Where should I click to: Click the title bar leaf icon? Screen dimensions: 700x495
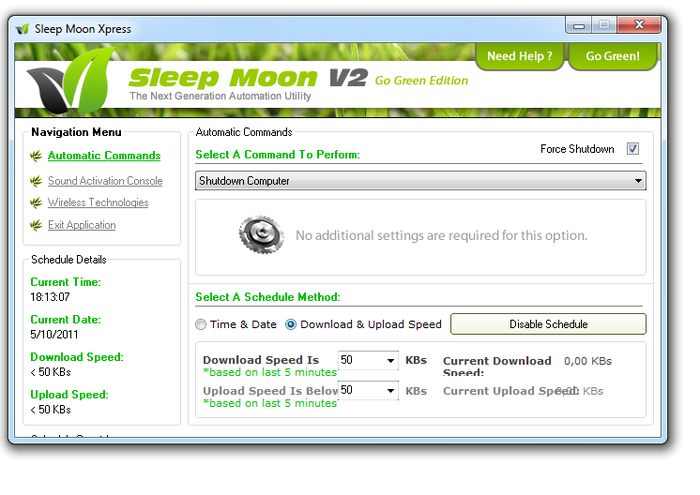[22, 29]
